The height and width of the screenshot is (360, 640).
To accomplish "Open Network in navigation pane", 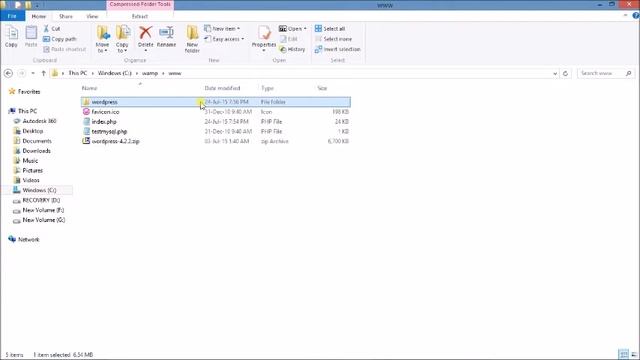I will (x=24, y=240).
